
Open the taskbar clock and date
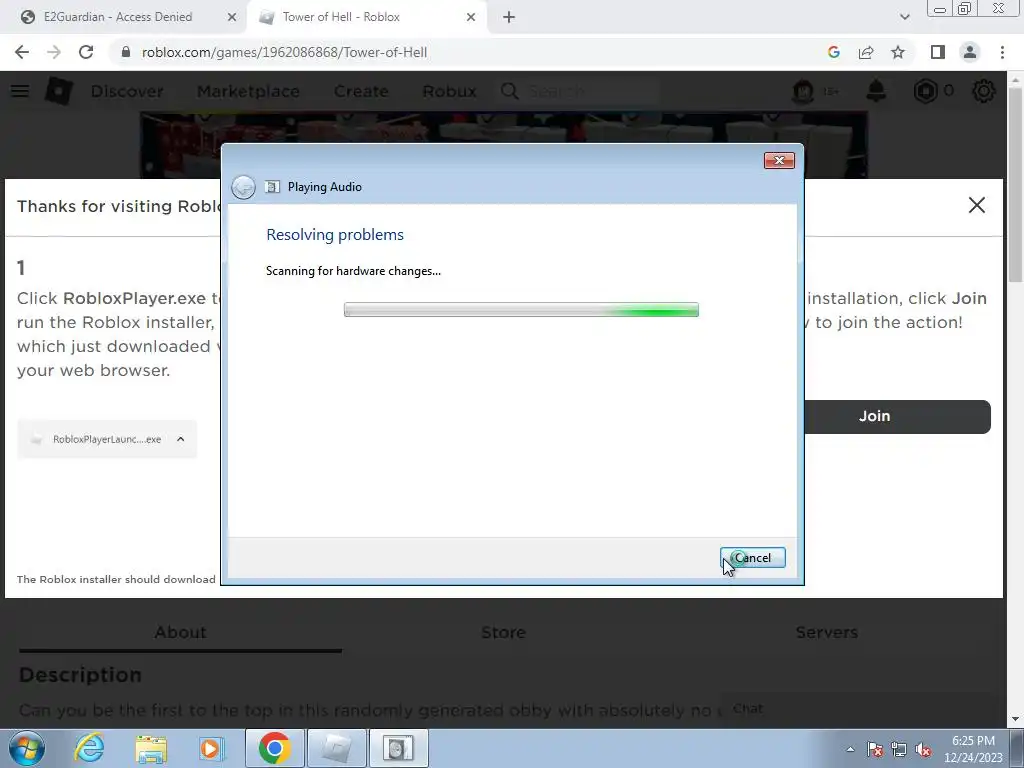[x=973, y=749]
